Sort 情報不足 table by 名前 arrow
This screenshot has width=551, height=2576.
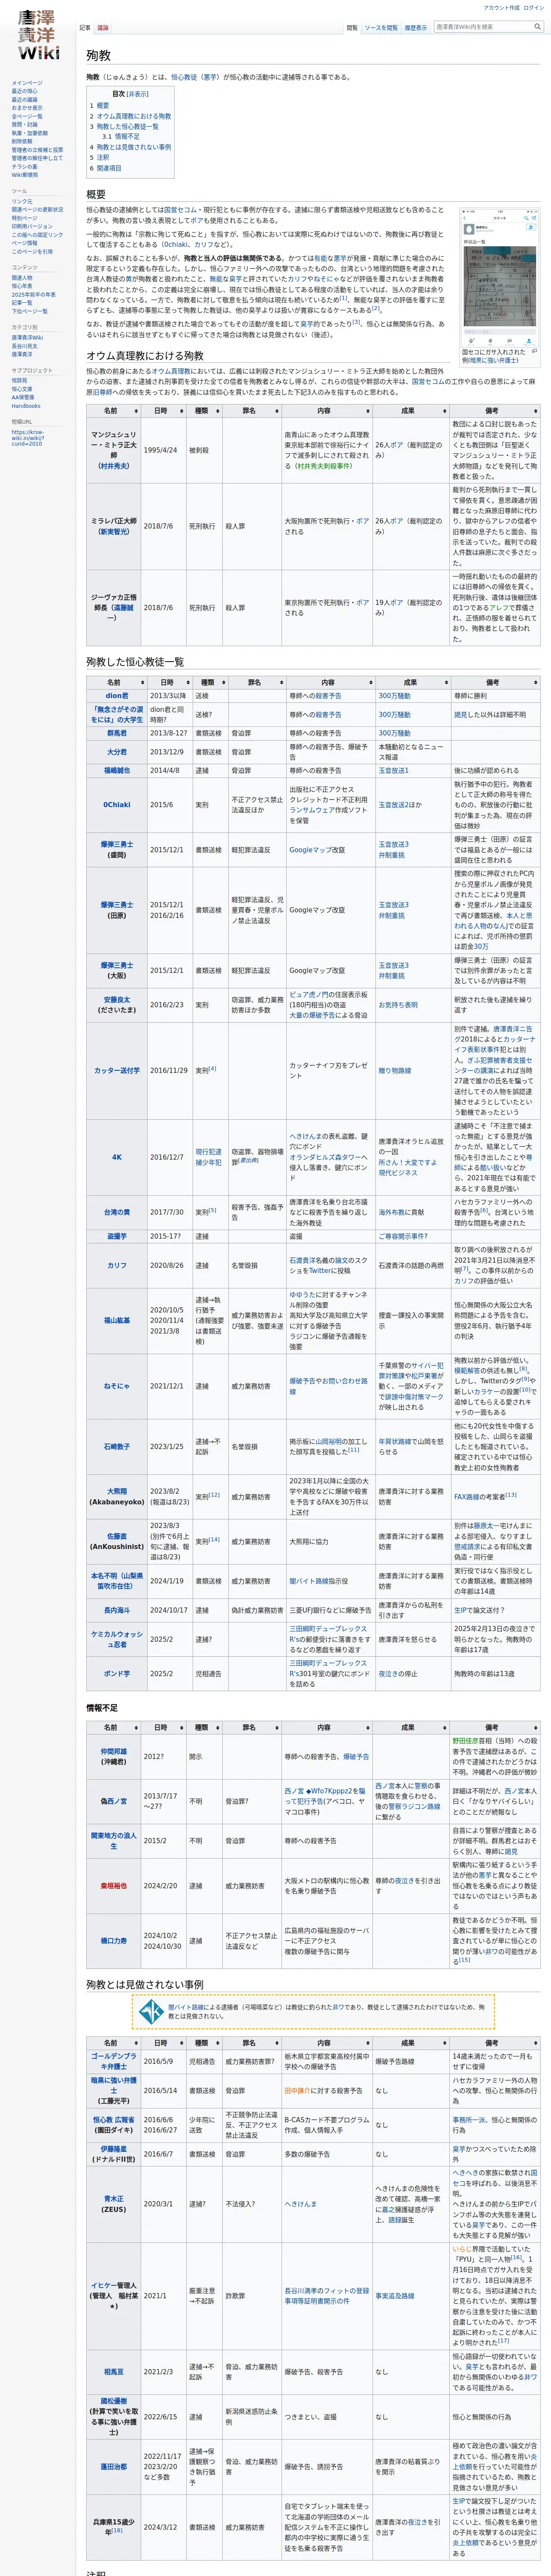click(x=136, y=1727)
